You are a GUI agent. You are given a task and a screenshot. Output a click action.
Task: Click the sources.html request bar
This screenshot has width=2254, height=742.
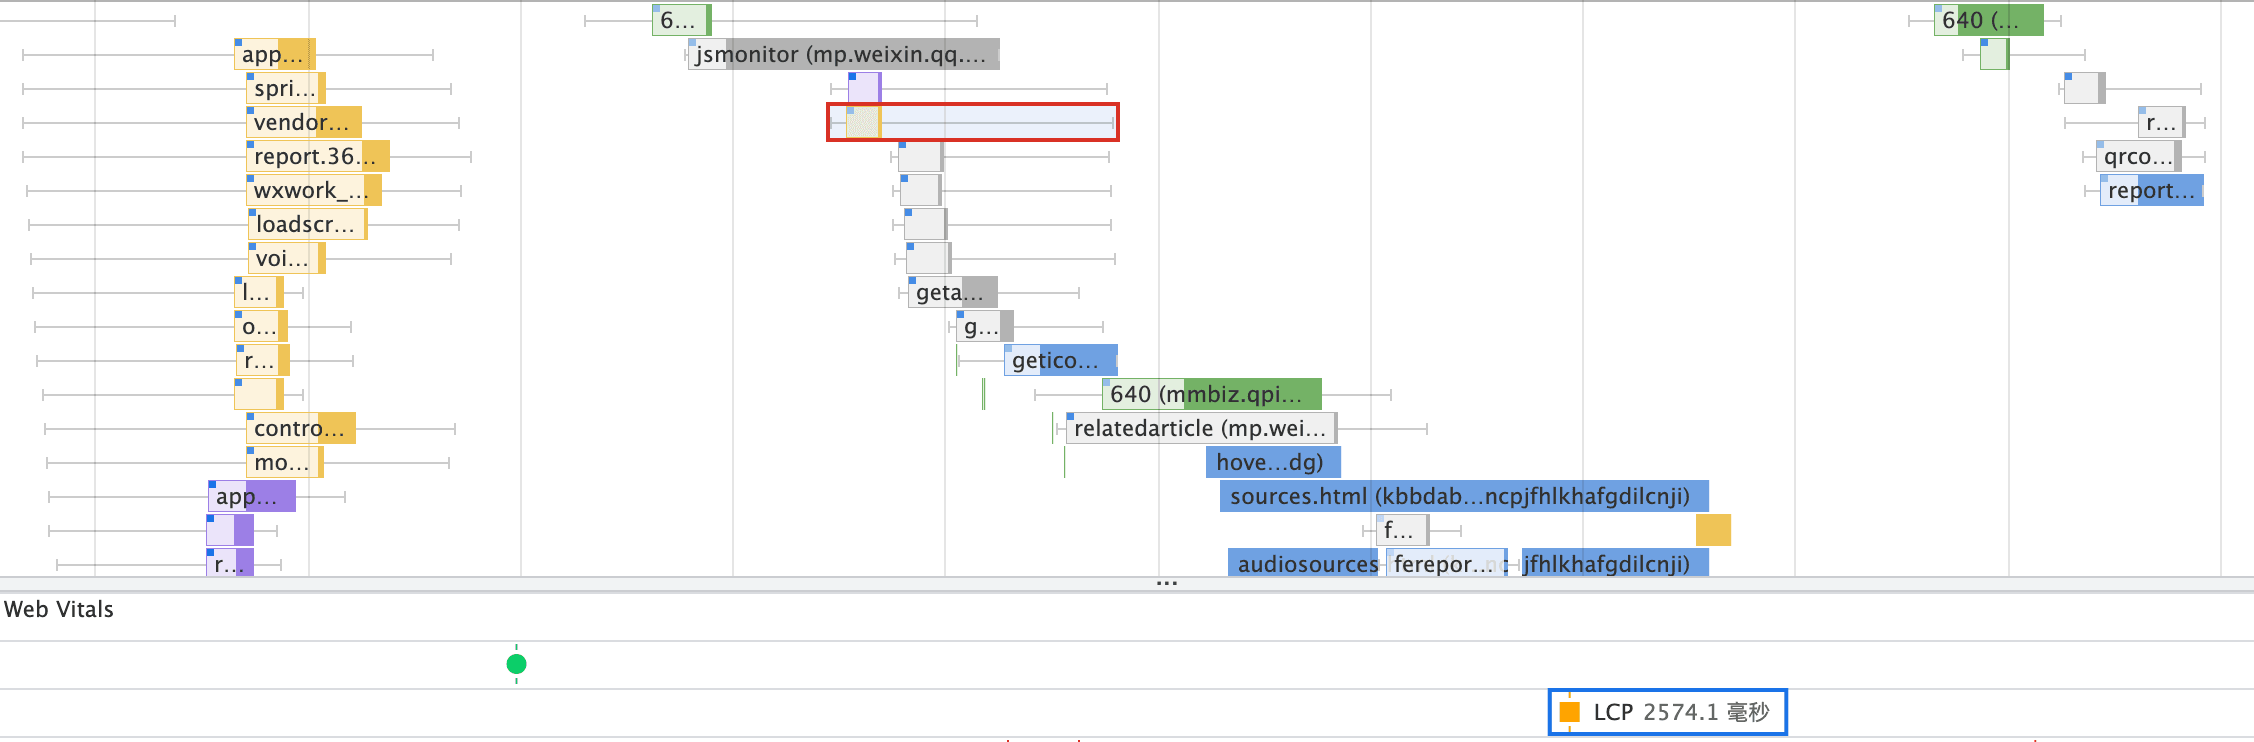coord(1463,496)
